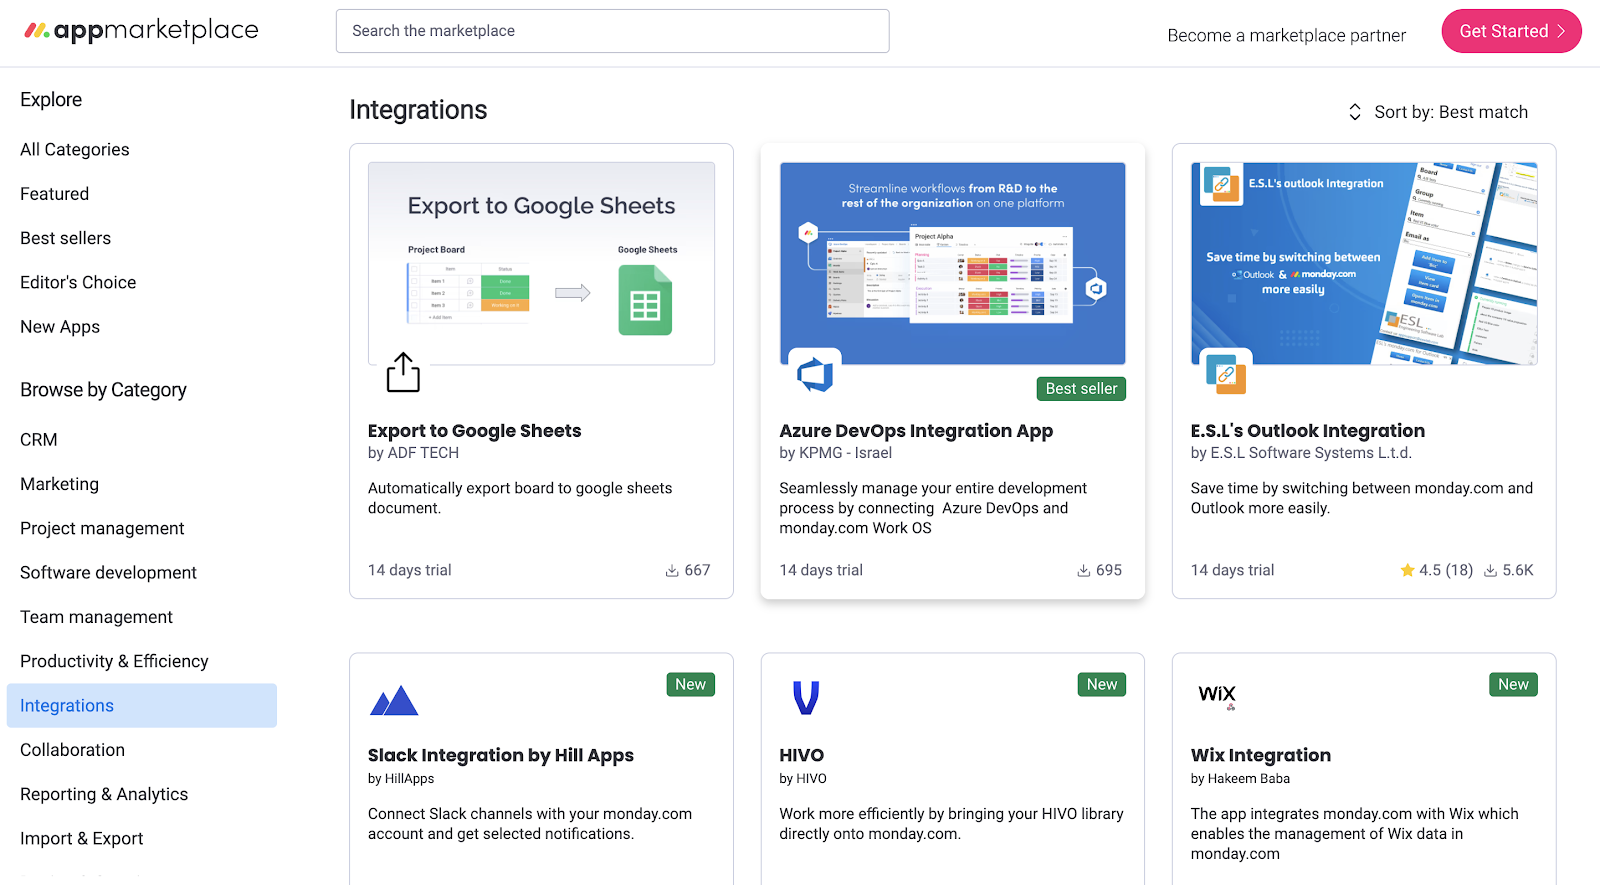Click the download icon beside 5.6K installs
This screenshot has width=1600, height=885.
1490,571
